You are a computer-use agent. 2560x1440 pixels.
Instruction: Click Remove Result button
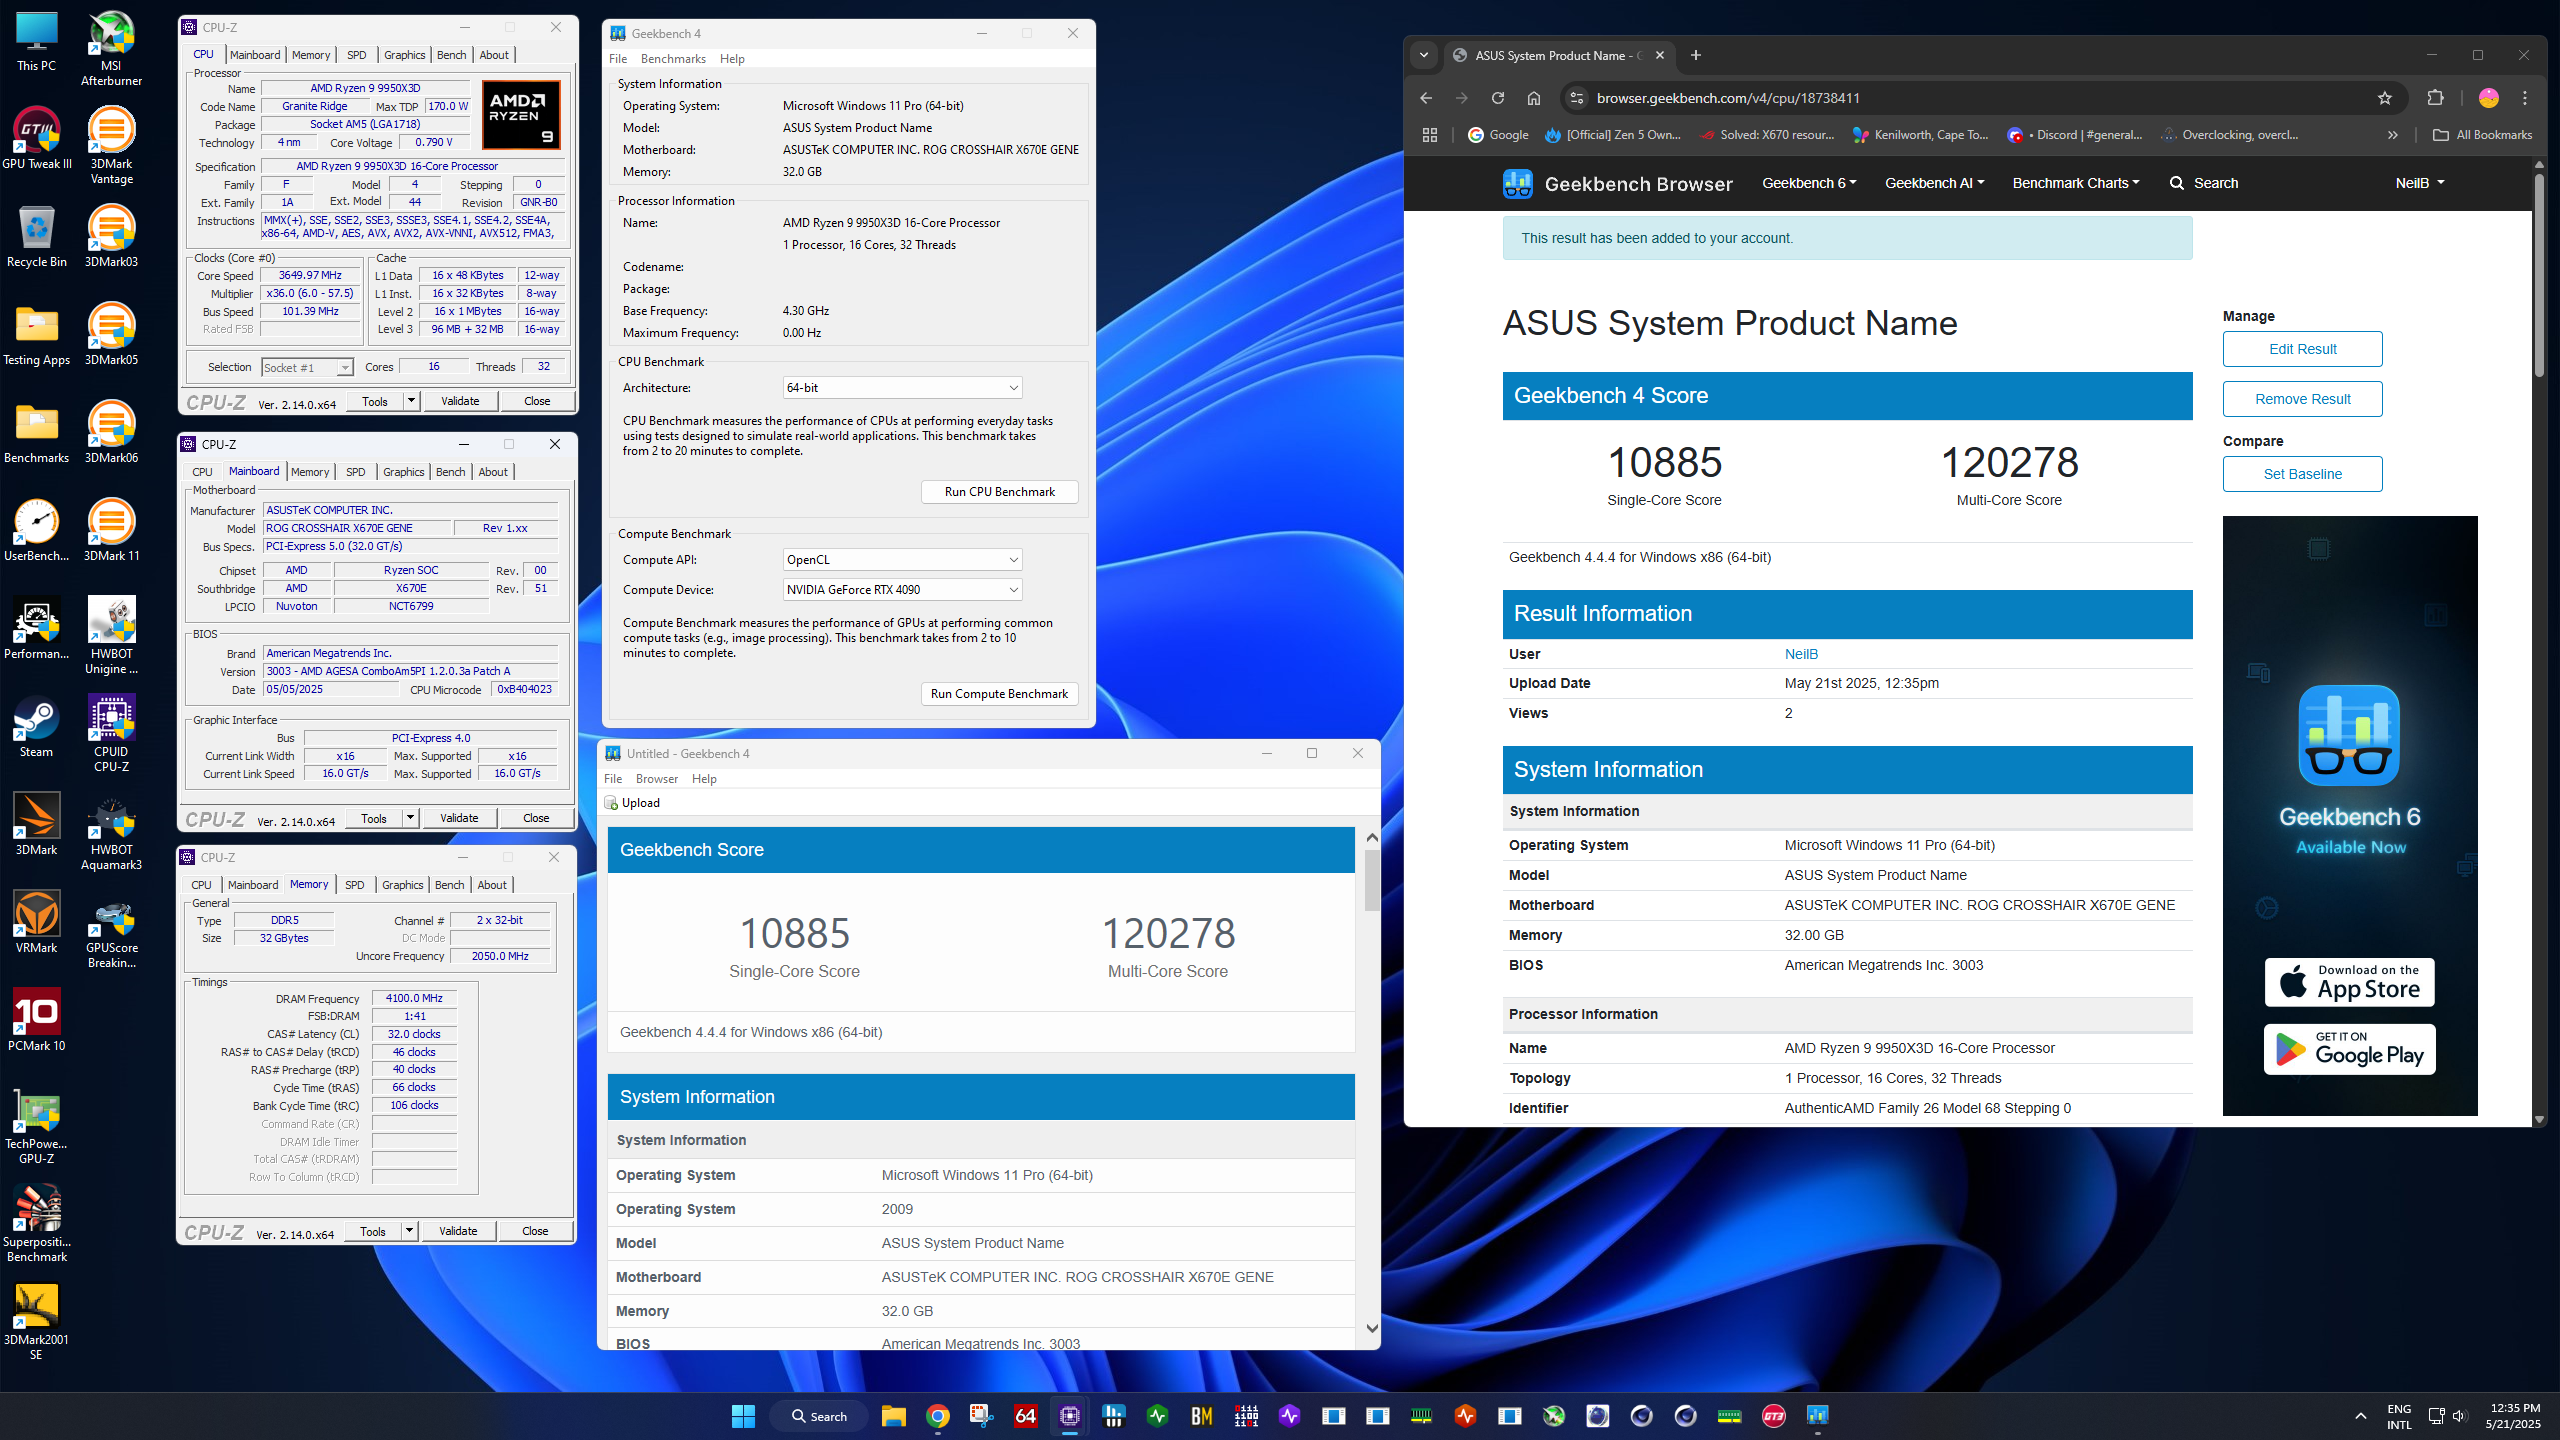pyautogui.click(x=2302, y=399)
